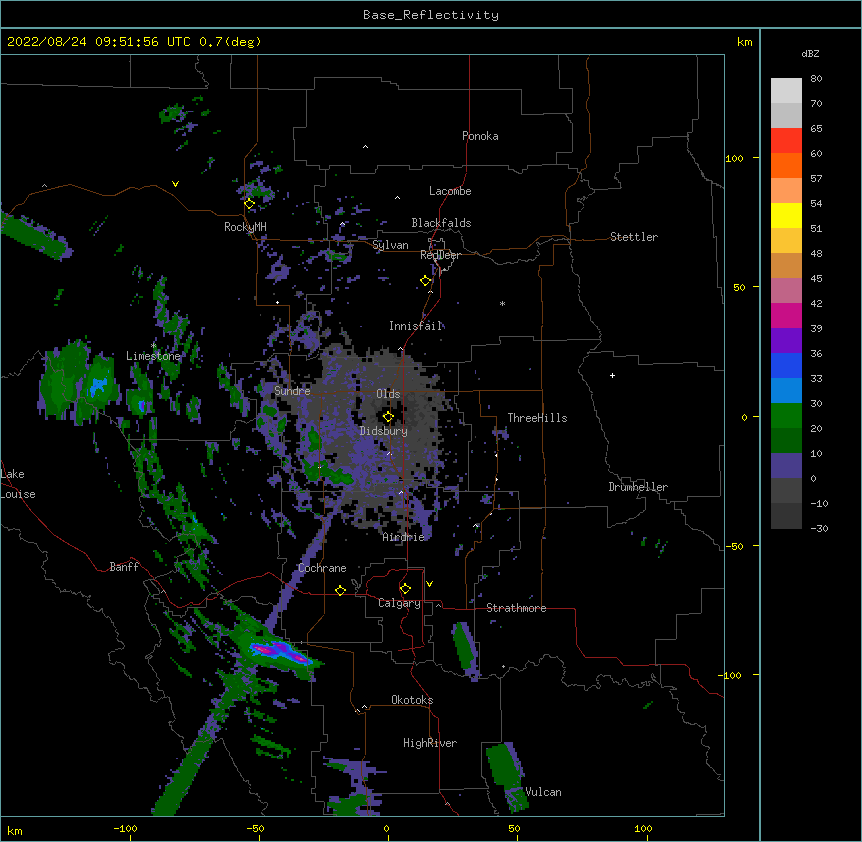862x842 pixels.
Task: Click the red 65 dBZ legend swatch
Action: (786, 141)
